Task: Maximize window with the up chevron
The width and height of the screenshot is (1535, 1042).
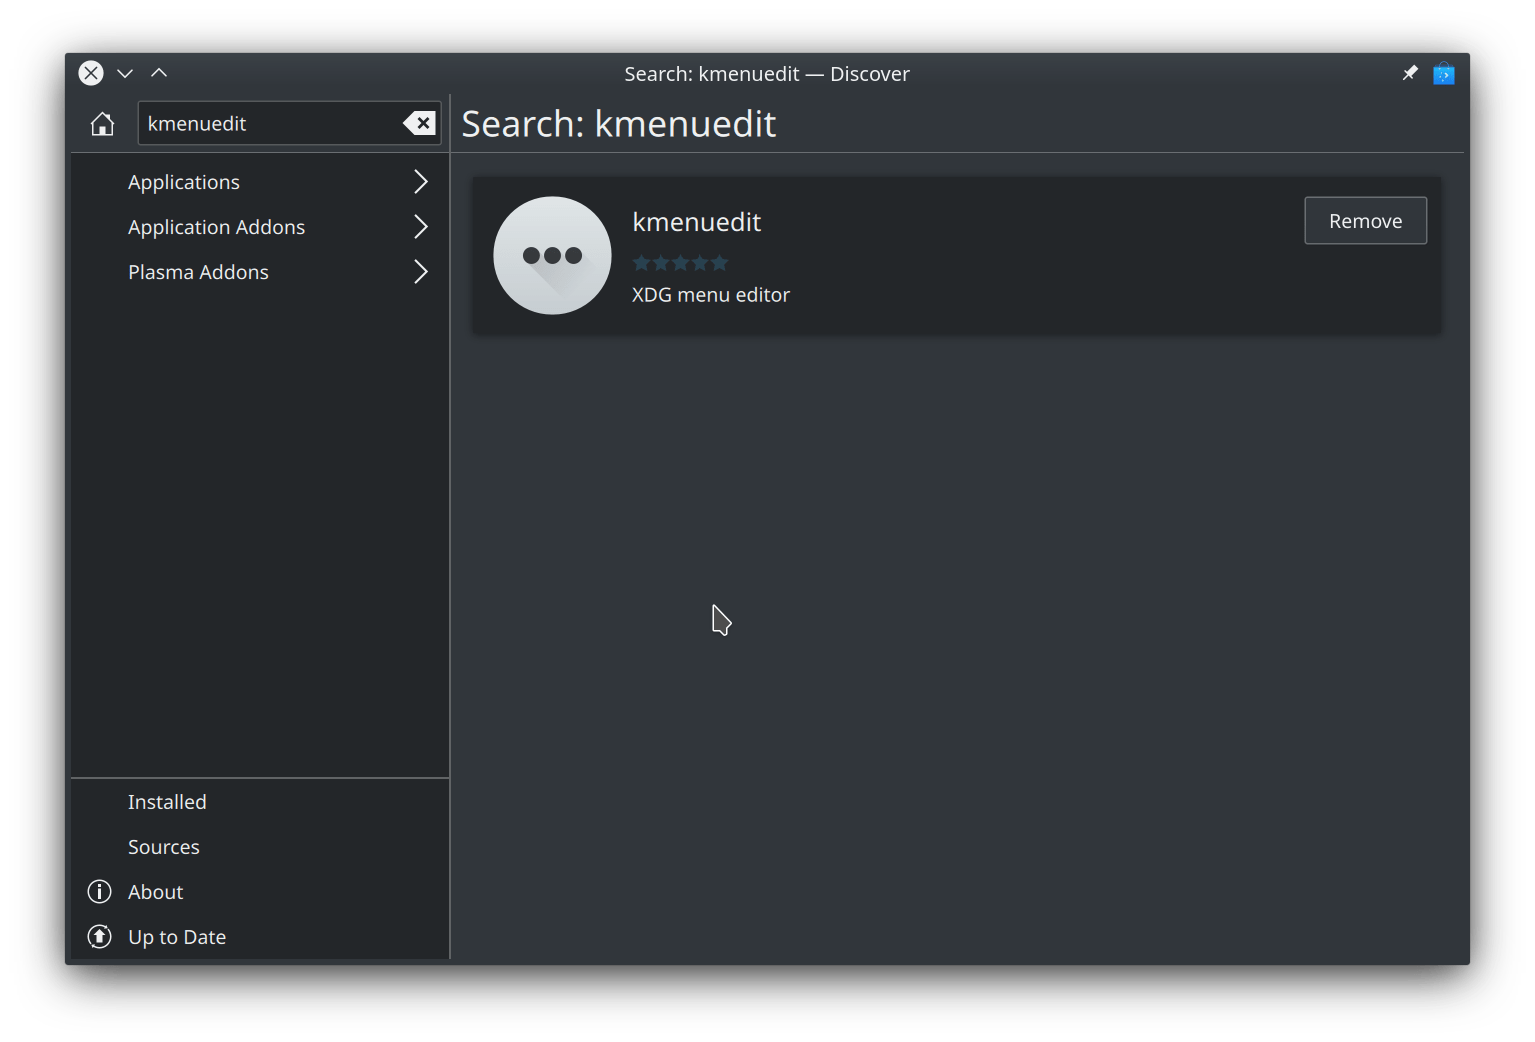Action: 159,73
